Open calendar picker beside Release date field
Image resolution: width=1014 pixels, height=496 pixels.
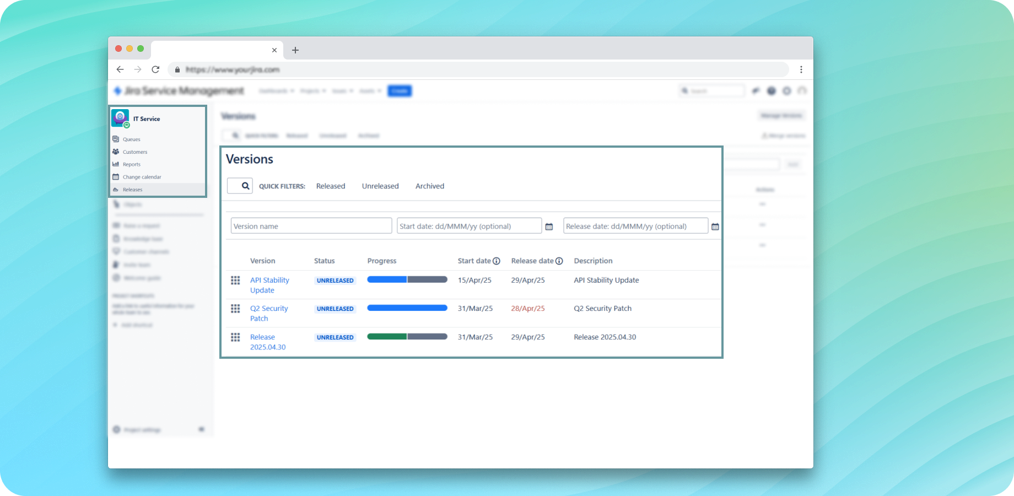715,226
